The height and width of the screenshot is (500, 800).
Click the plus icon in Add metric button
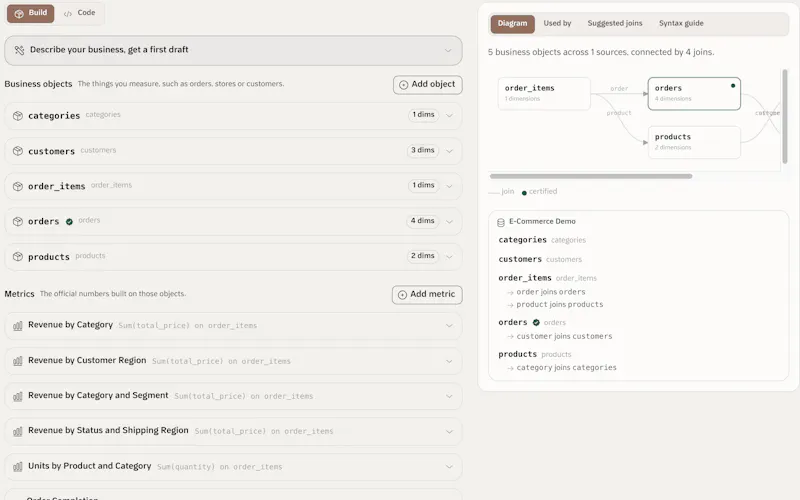point(403,294)
